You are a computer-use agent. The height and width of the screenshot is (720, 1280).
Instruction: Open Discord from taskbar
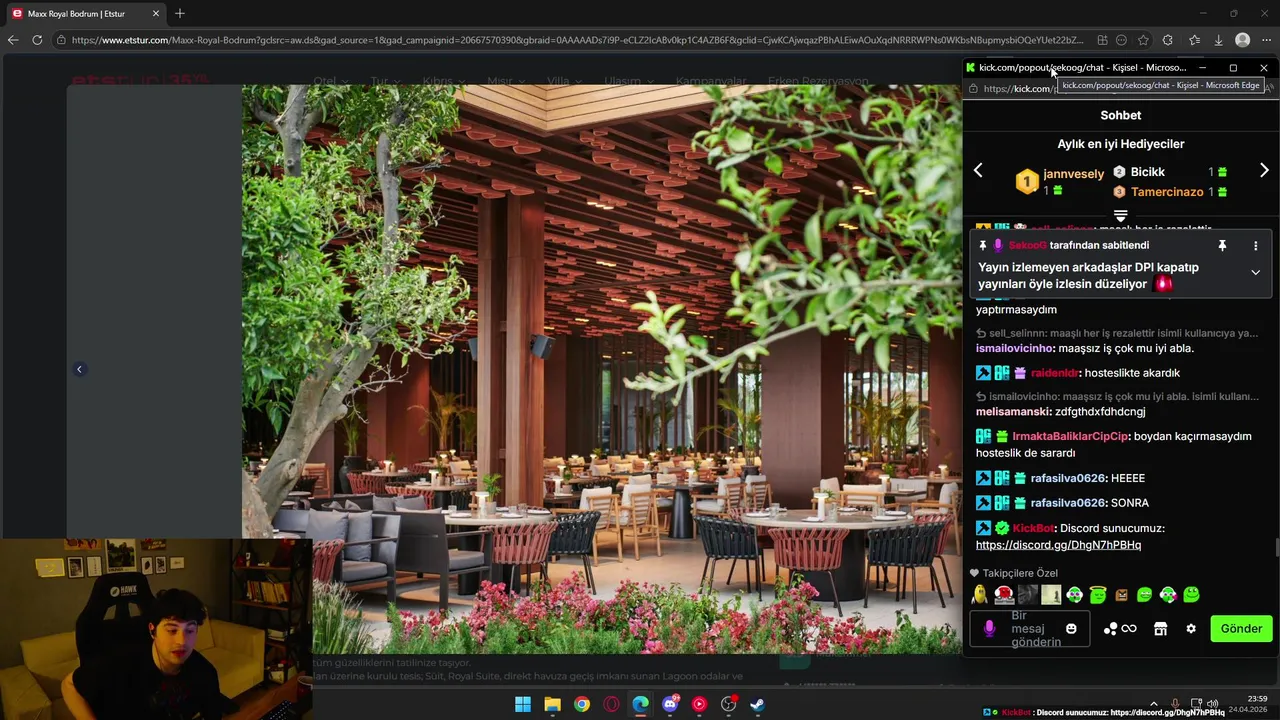[x=670, y=704]
